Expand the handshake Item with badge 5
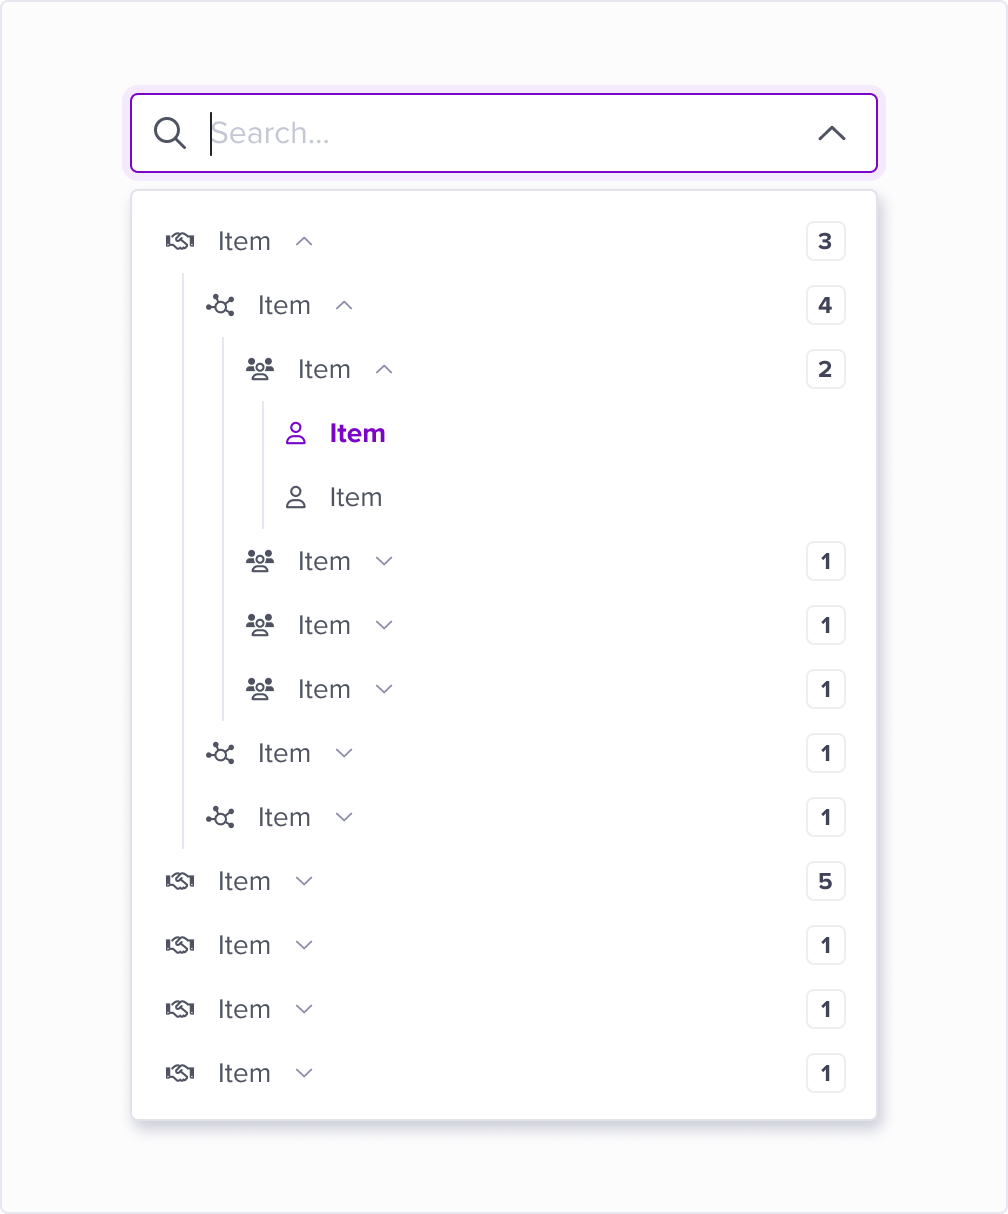1008x1214 pixels. (x=305, y=881)
